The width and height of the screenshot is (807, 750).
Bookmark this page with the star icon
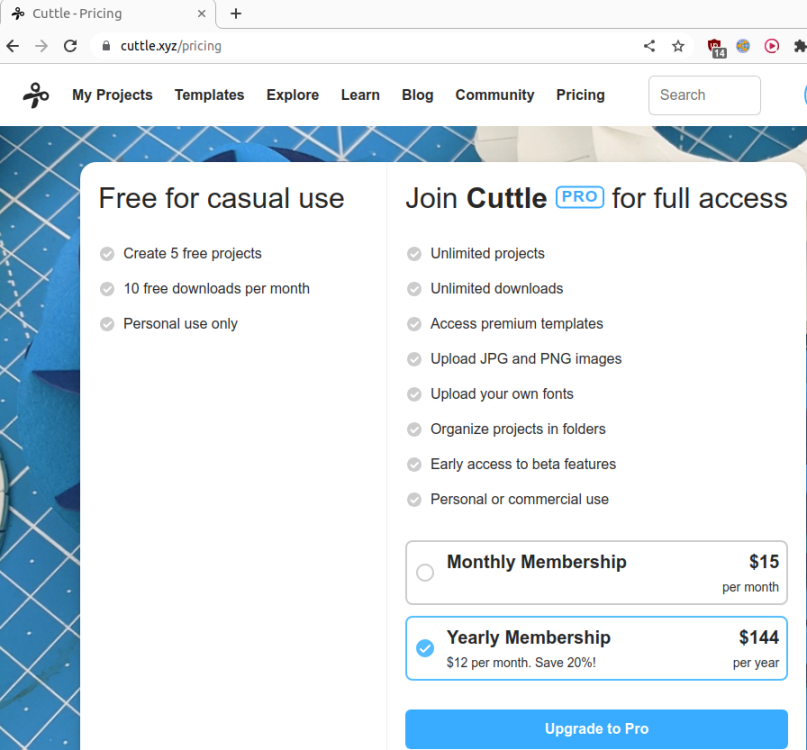pos(678,46)
